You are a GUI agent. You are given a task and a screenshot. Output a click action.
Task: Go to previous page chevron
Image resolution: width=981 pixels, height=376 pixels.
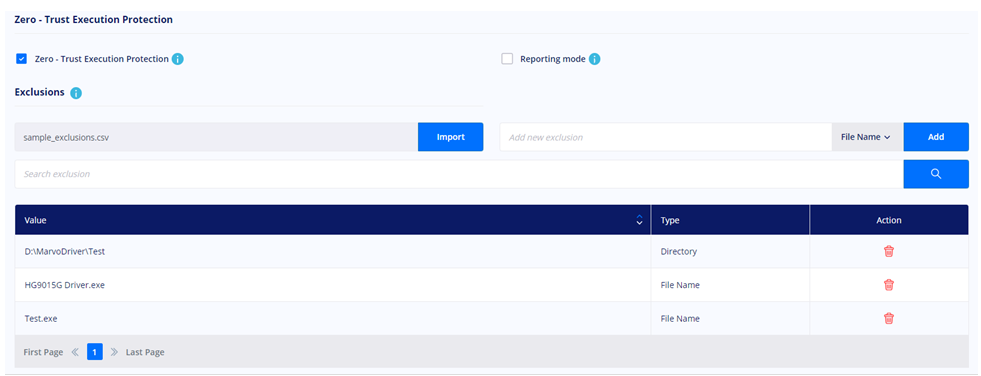(75, 352)
